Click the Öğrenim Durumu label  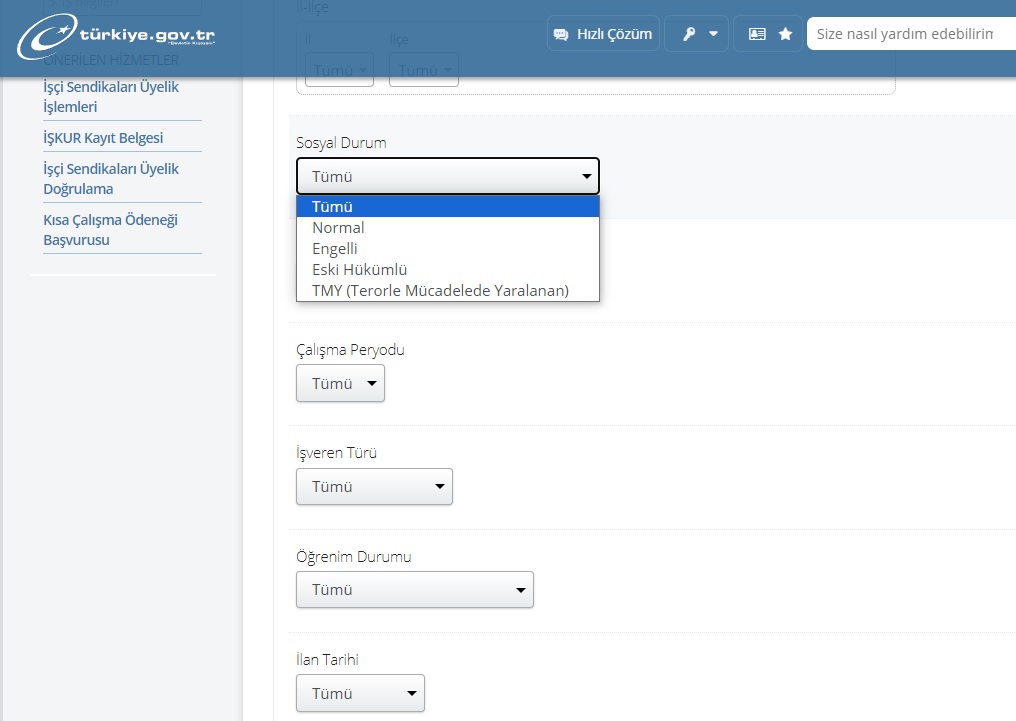point(354,556)
